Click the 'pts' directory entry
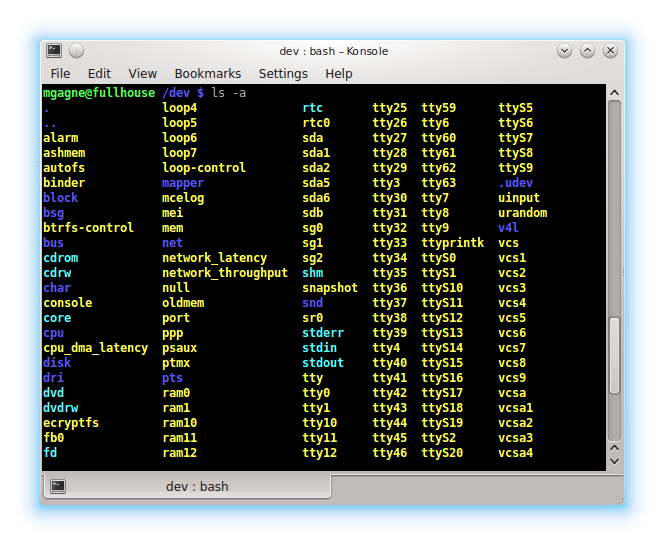 [172, 378]
